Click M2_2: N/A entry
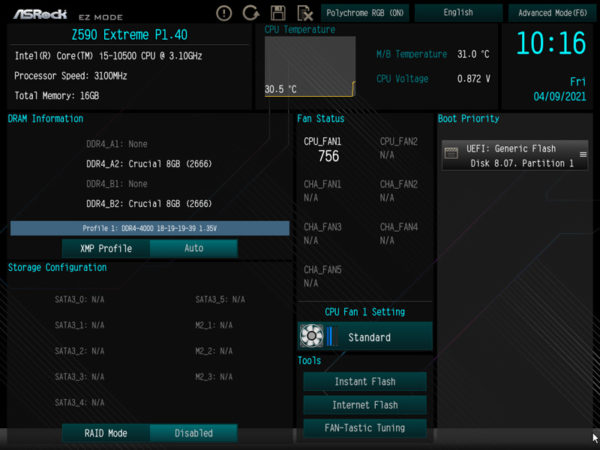Image resolution: width=600 pixels, height=450 pixels. point(214,351)
